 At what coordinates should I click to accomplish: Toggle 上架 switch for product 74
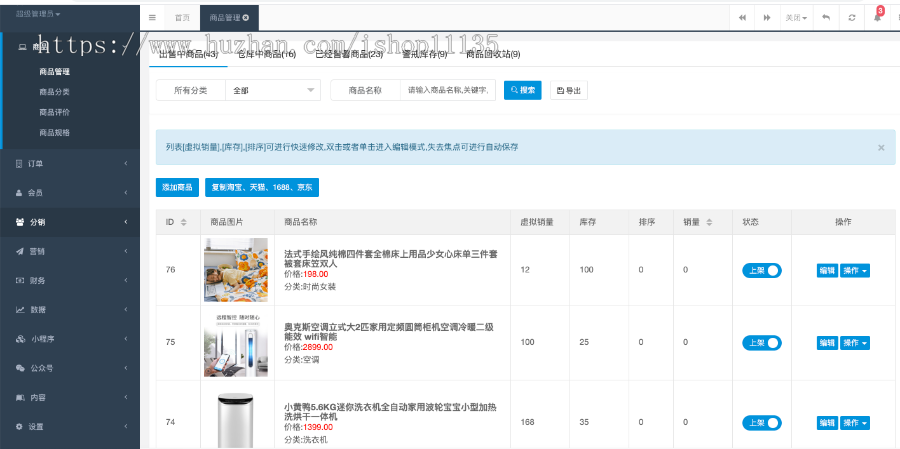(761, 422)
